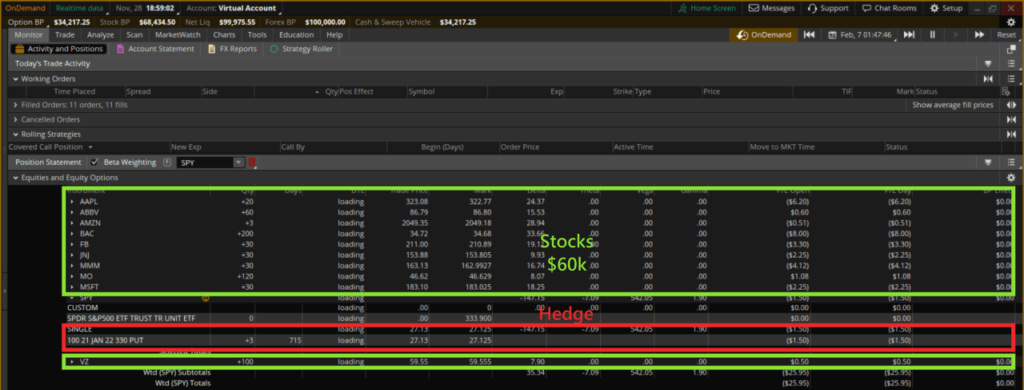Screen dimensions: 1024x390
Task: Collapse the Working Orders section
Action: point(15,79)
